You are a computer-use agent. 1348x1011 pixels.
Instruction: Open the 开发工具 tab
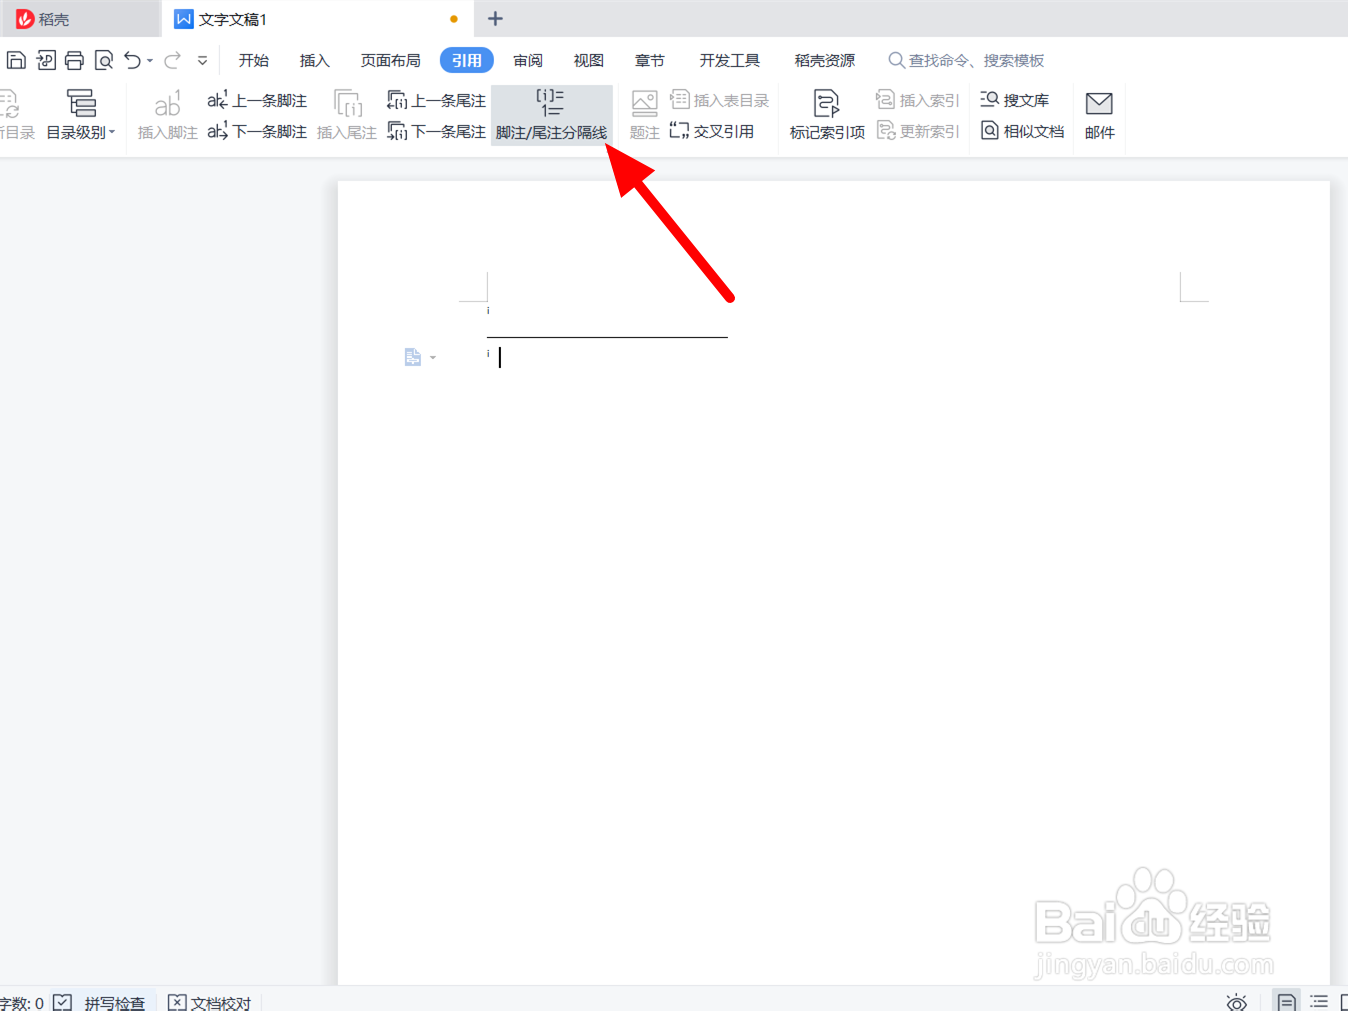pyautogui.click(x=730, y=60)
